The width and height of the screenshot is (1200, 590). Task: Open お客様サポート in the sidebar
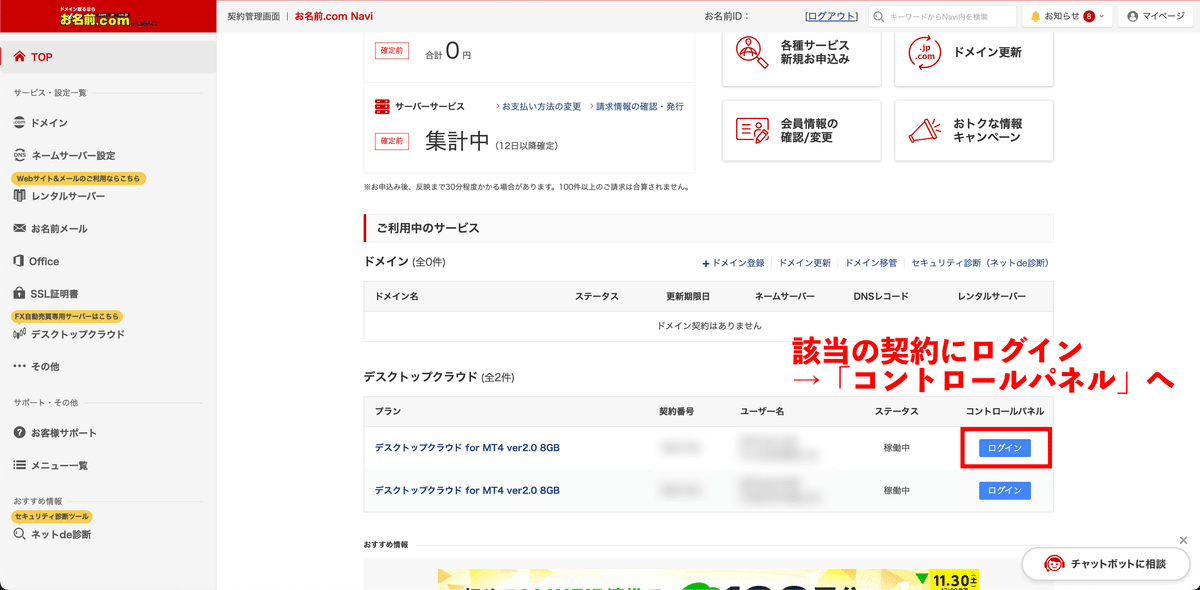pos(56,432)
